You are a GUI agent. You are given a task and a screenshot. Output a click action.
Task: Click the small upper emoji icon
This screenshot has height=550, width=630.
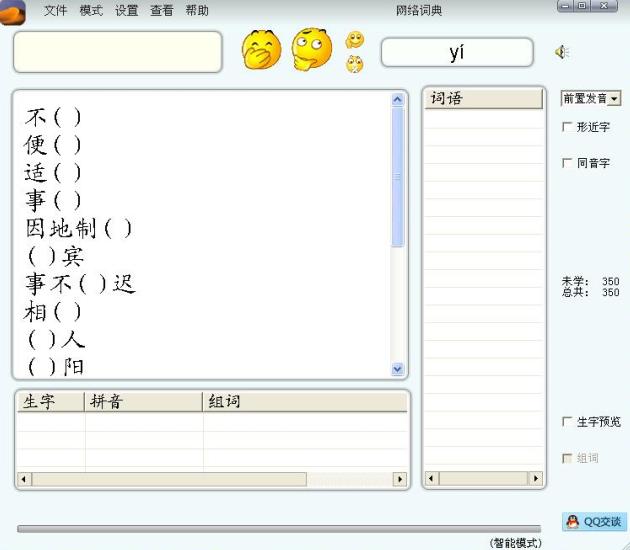point(355,40)
